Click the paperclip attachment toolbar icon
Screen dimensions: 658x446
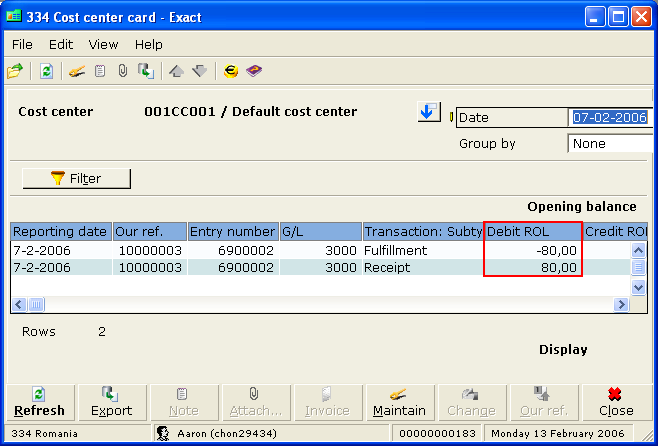(122, 71)
